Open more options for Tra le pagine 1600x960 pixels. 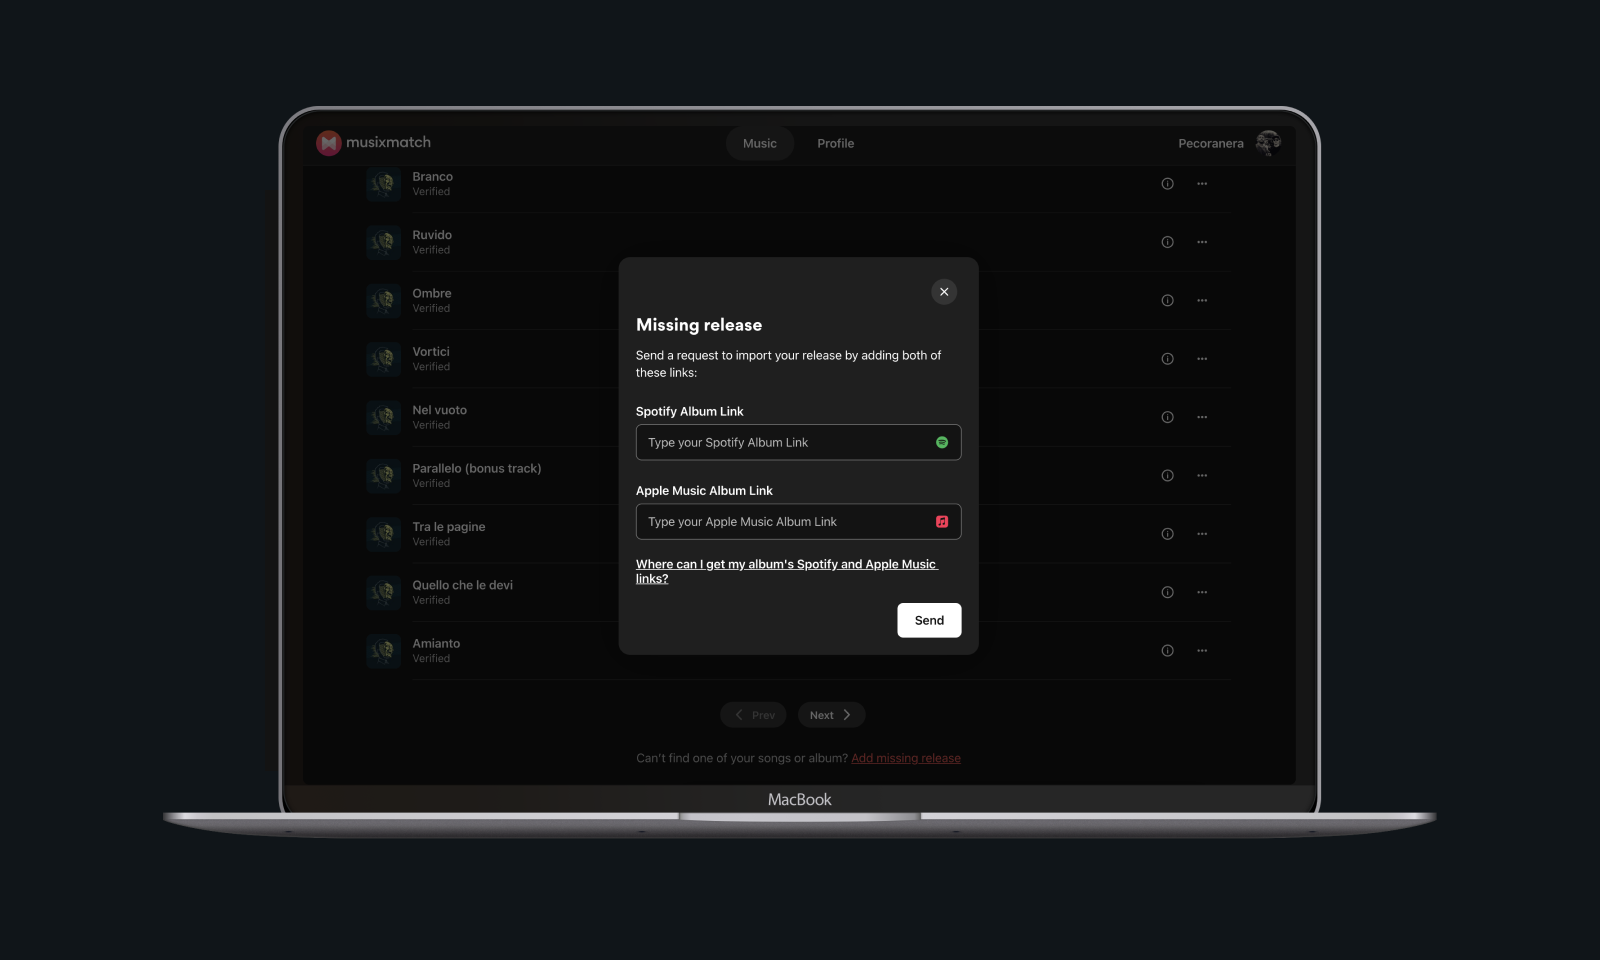[x=1202, y=534]
